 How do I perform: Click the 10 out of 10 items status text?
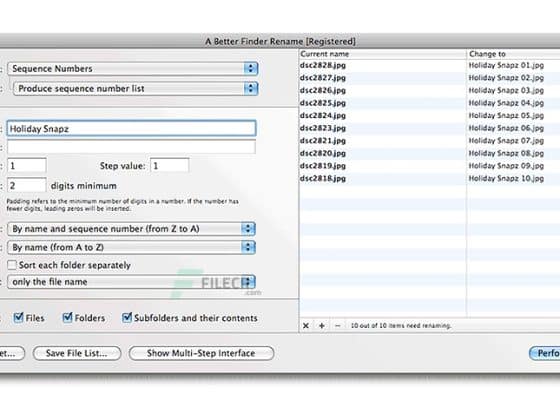click(x=401, y=326)
